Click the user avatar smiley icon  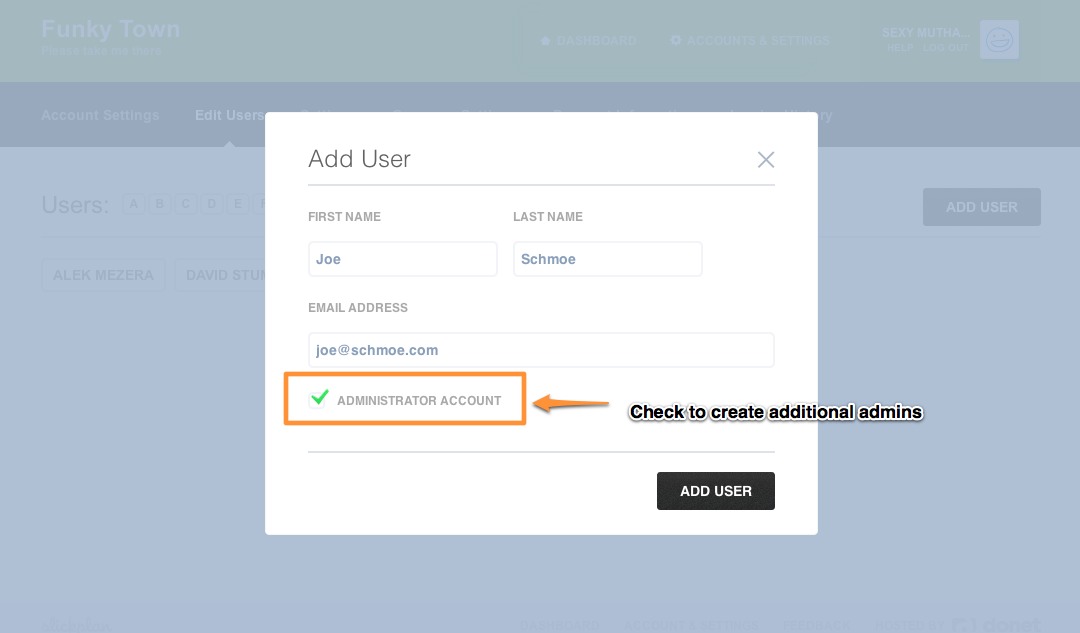click(x=999, y=40)
